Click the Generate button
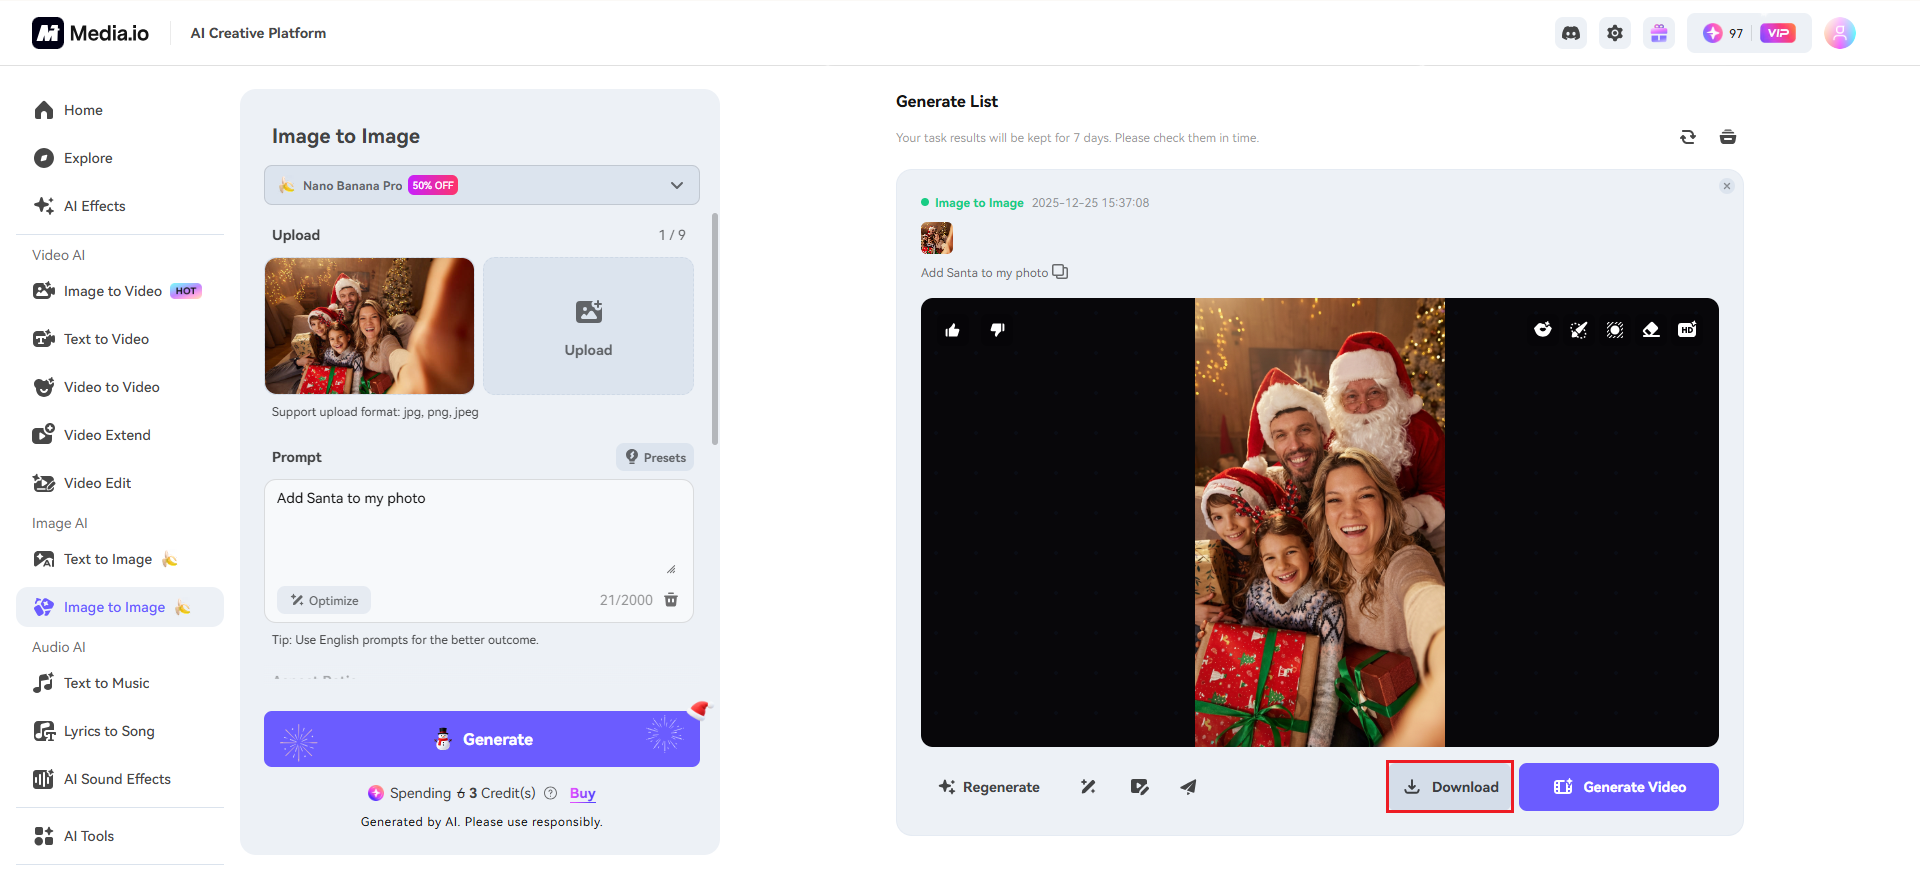The width and height of the screenshot is (1920, 878). pos(481,739)
